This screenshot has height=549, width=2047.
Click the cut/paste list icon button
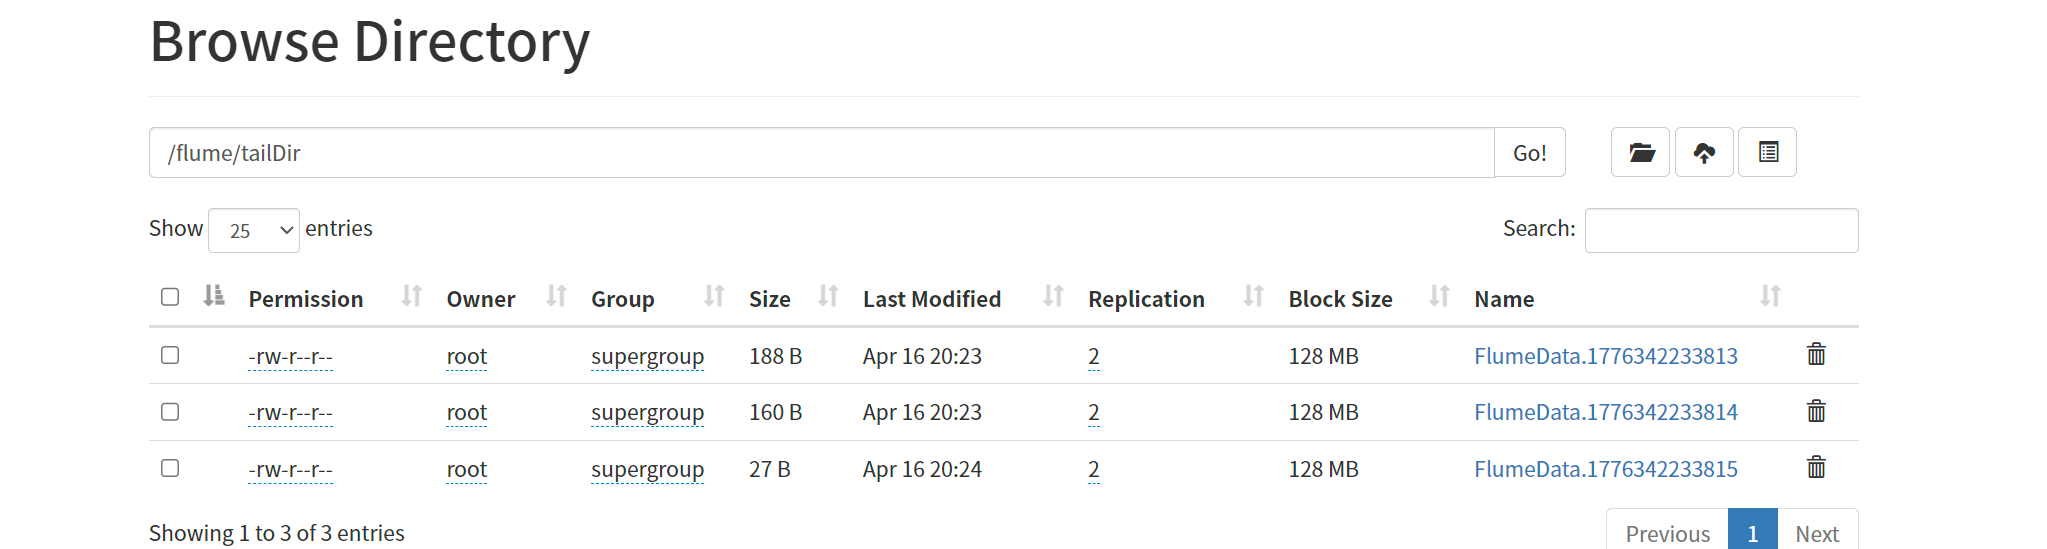tap(1768, 152)
